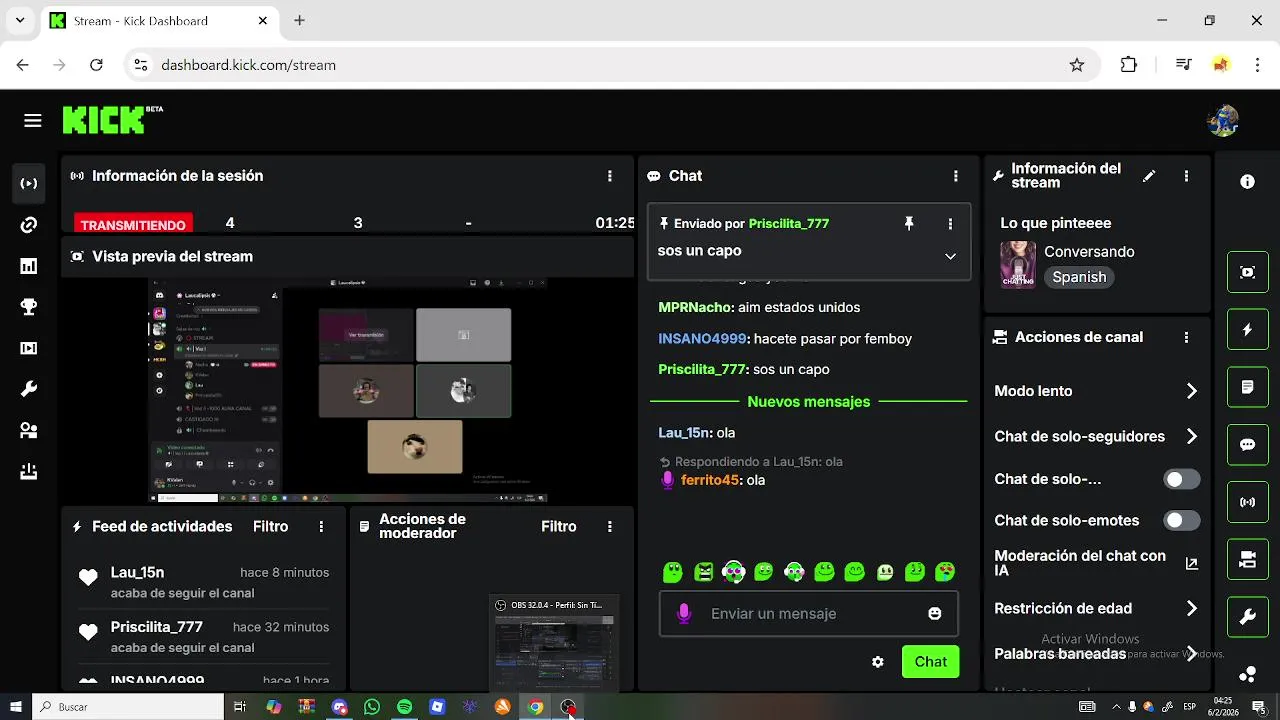Edit stream information with pencil icon
This screenshot has height=720, width=1280.
1149,176
